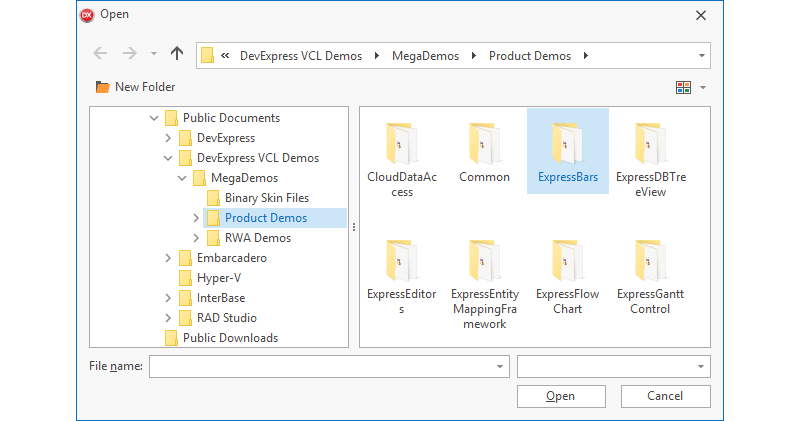Go up one folder level arrow

tap(177, 55)
